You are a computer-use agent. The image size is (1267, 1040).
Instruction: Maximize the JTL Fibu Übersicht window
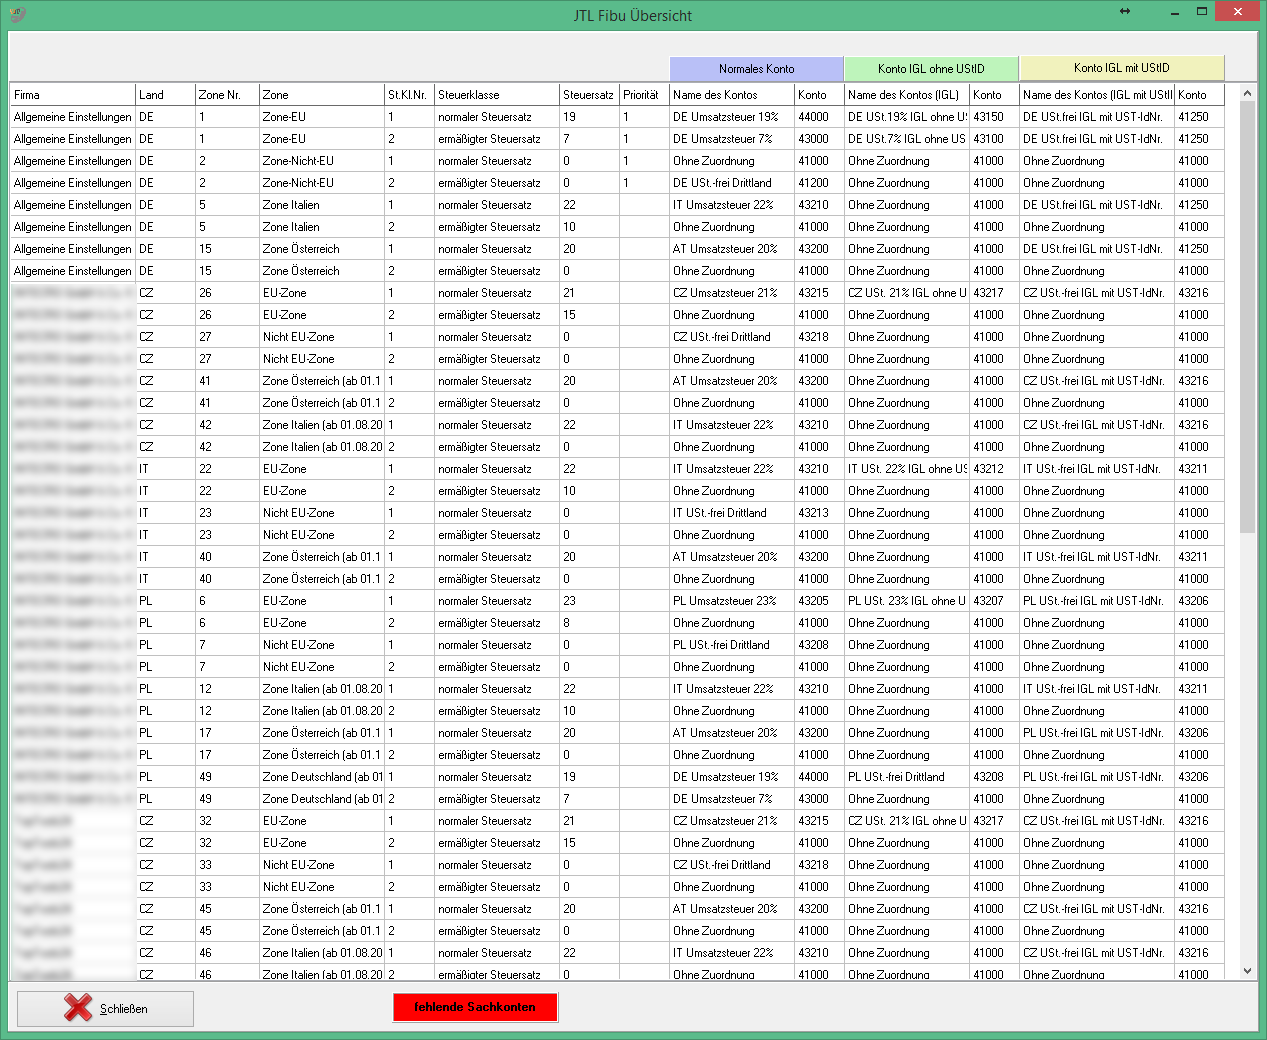1202,12
